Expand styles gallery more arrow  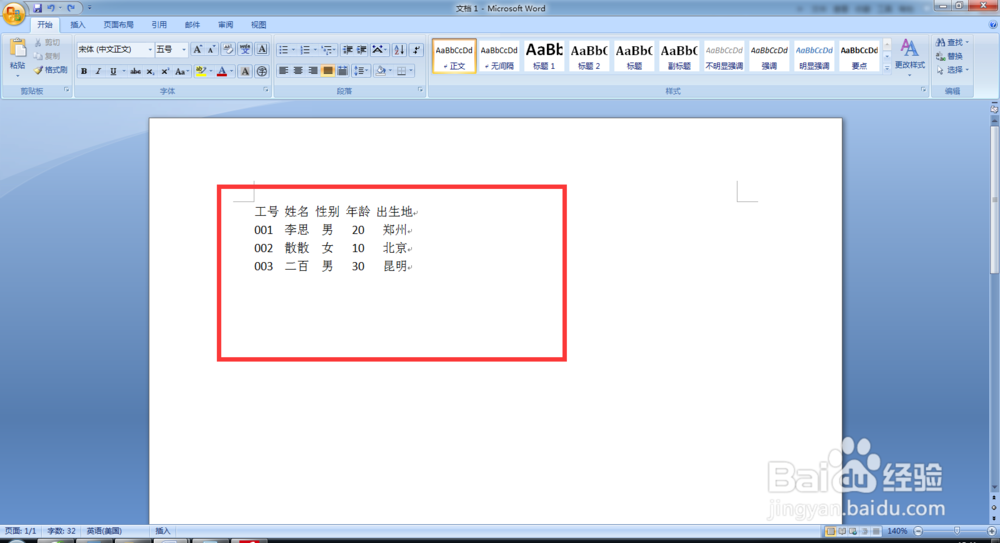click(x=887, y=68)
